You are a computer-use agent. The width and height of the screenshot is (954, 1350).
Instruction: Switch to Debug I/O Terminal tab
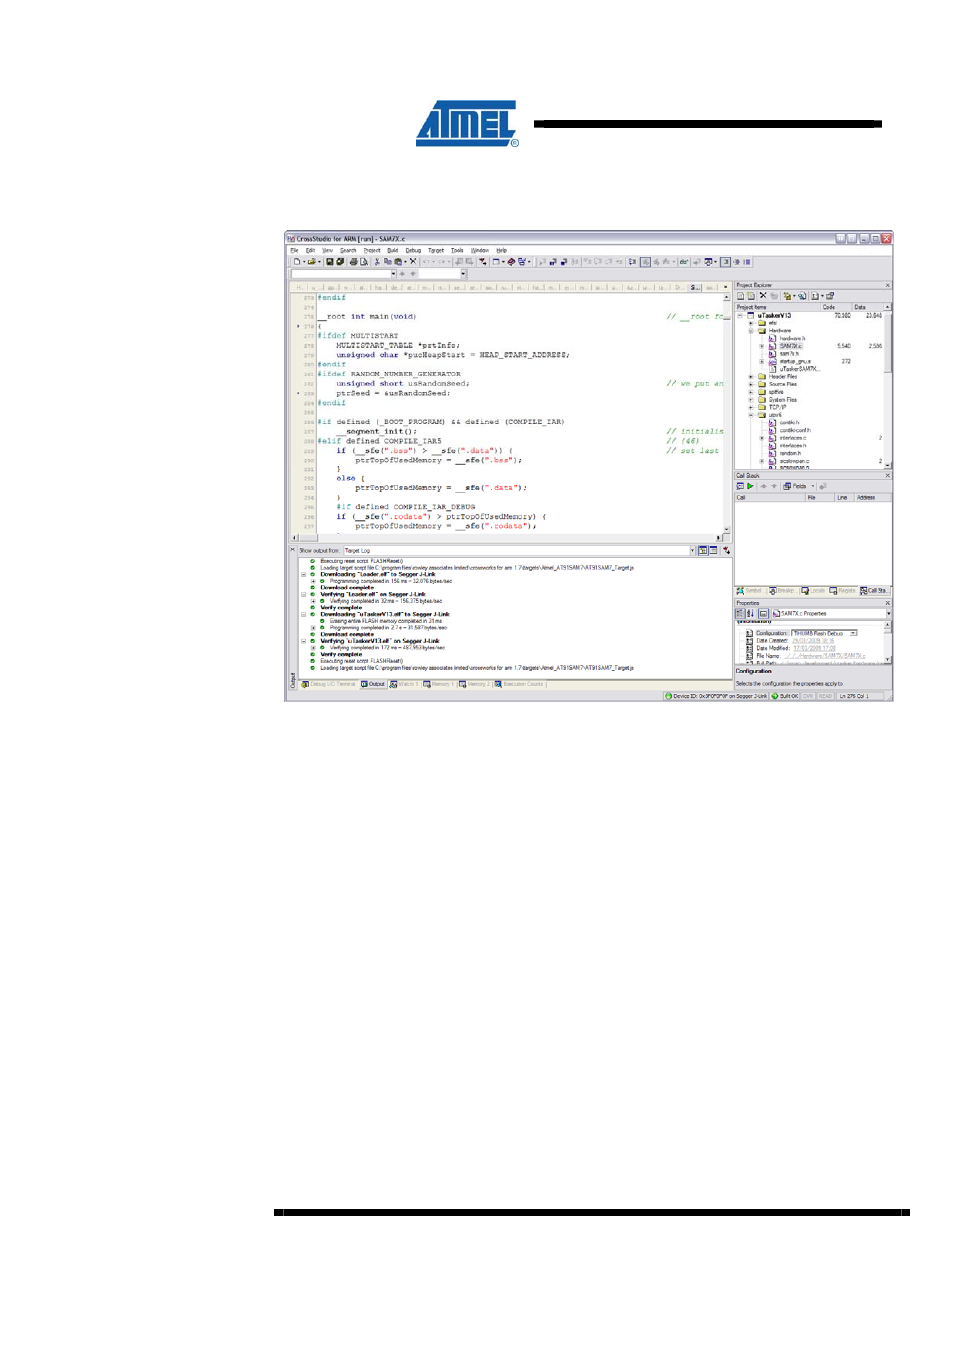pos(328,684)
